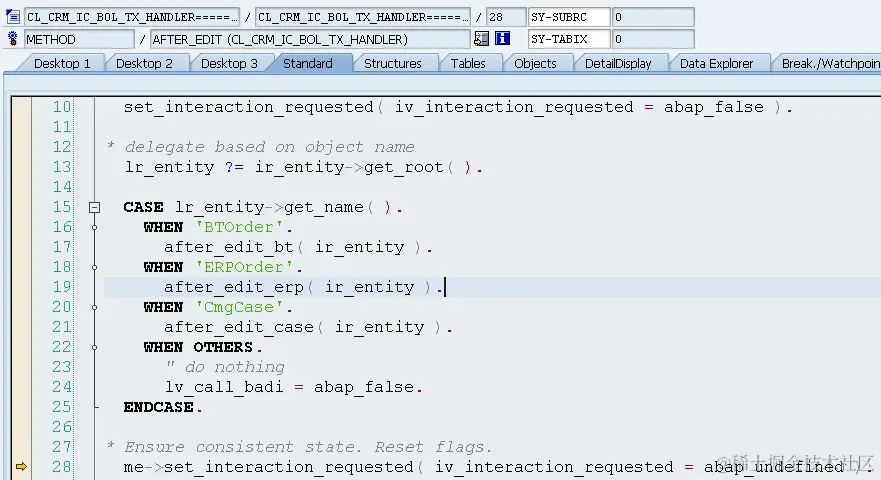Click the line number field showing 28
This screenshot has height=480, width=881.
[506, 17]
